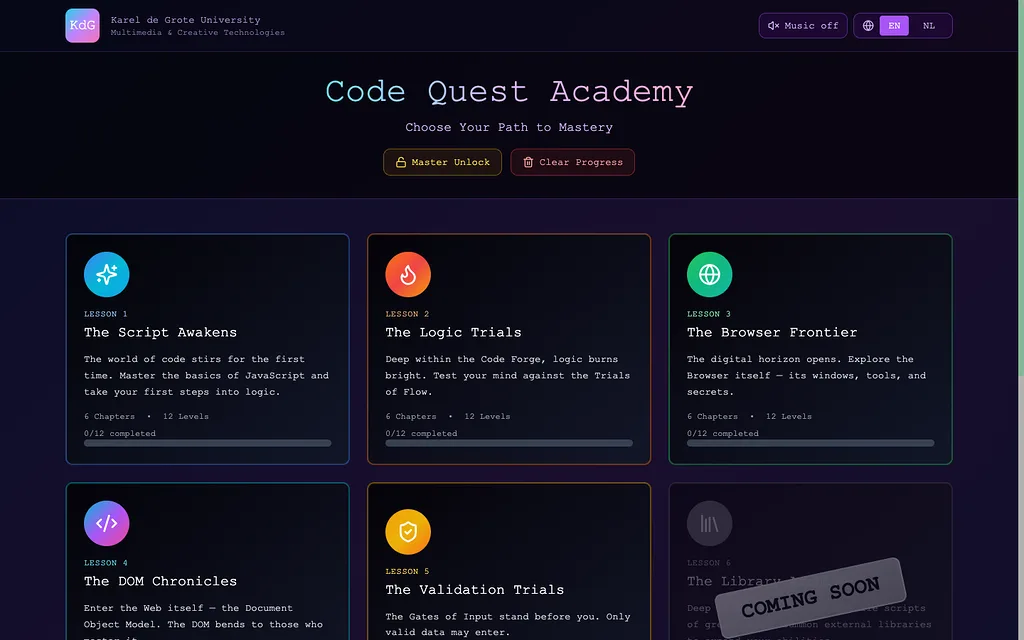This screenshot has height=640, width=1024.
Task: Click the code brackets icon of Lesson 4
Action: coord(106,523)
